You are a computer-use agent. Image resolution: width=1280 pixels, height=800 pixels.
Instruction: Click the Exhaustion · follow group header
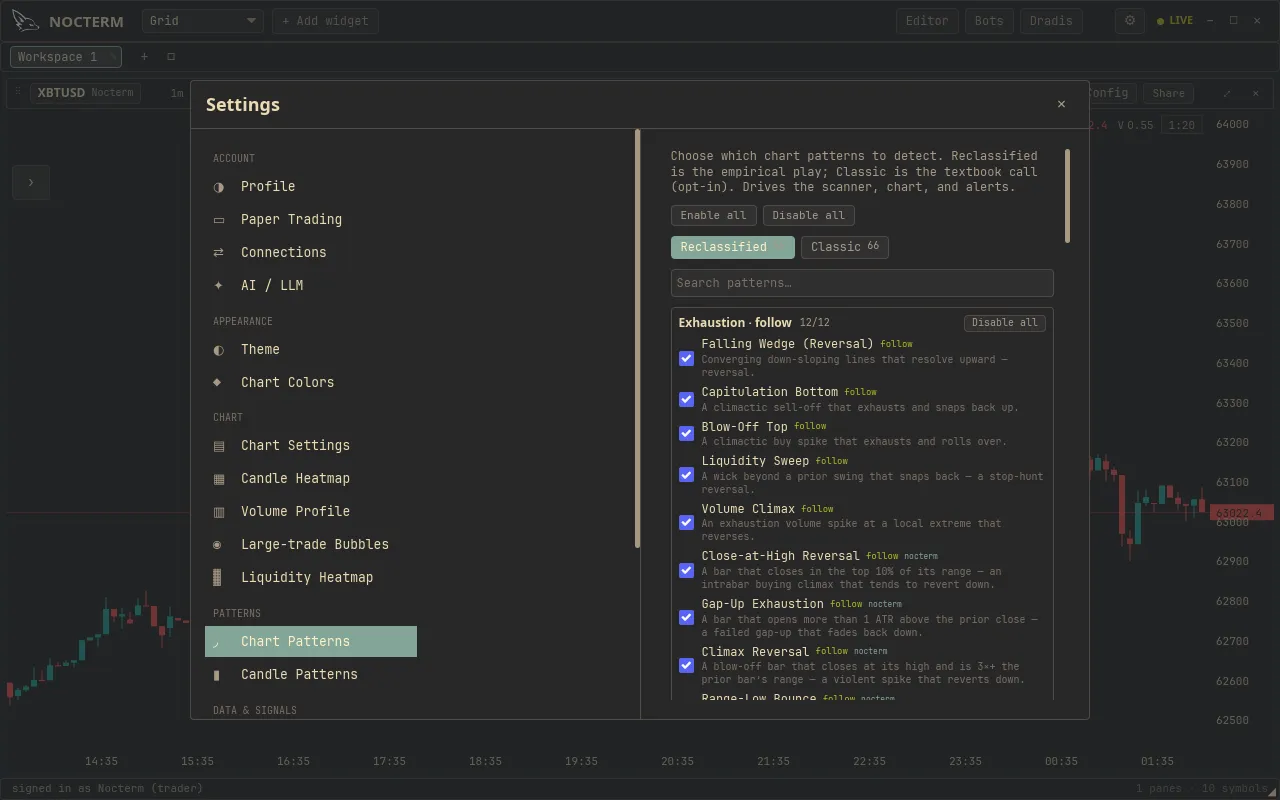(x=735, y=322)
